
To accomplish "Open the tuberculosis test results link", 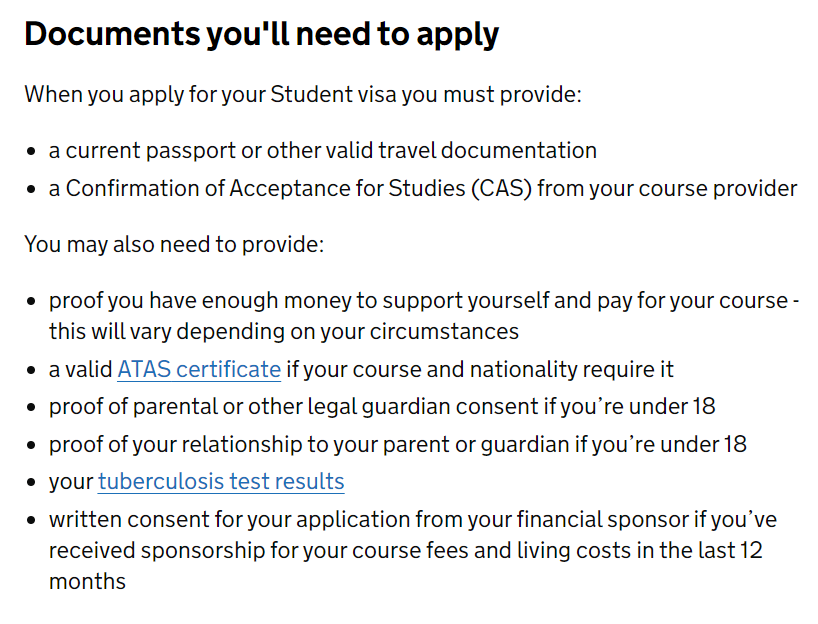I will pos(221,481).
